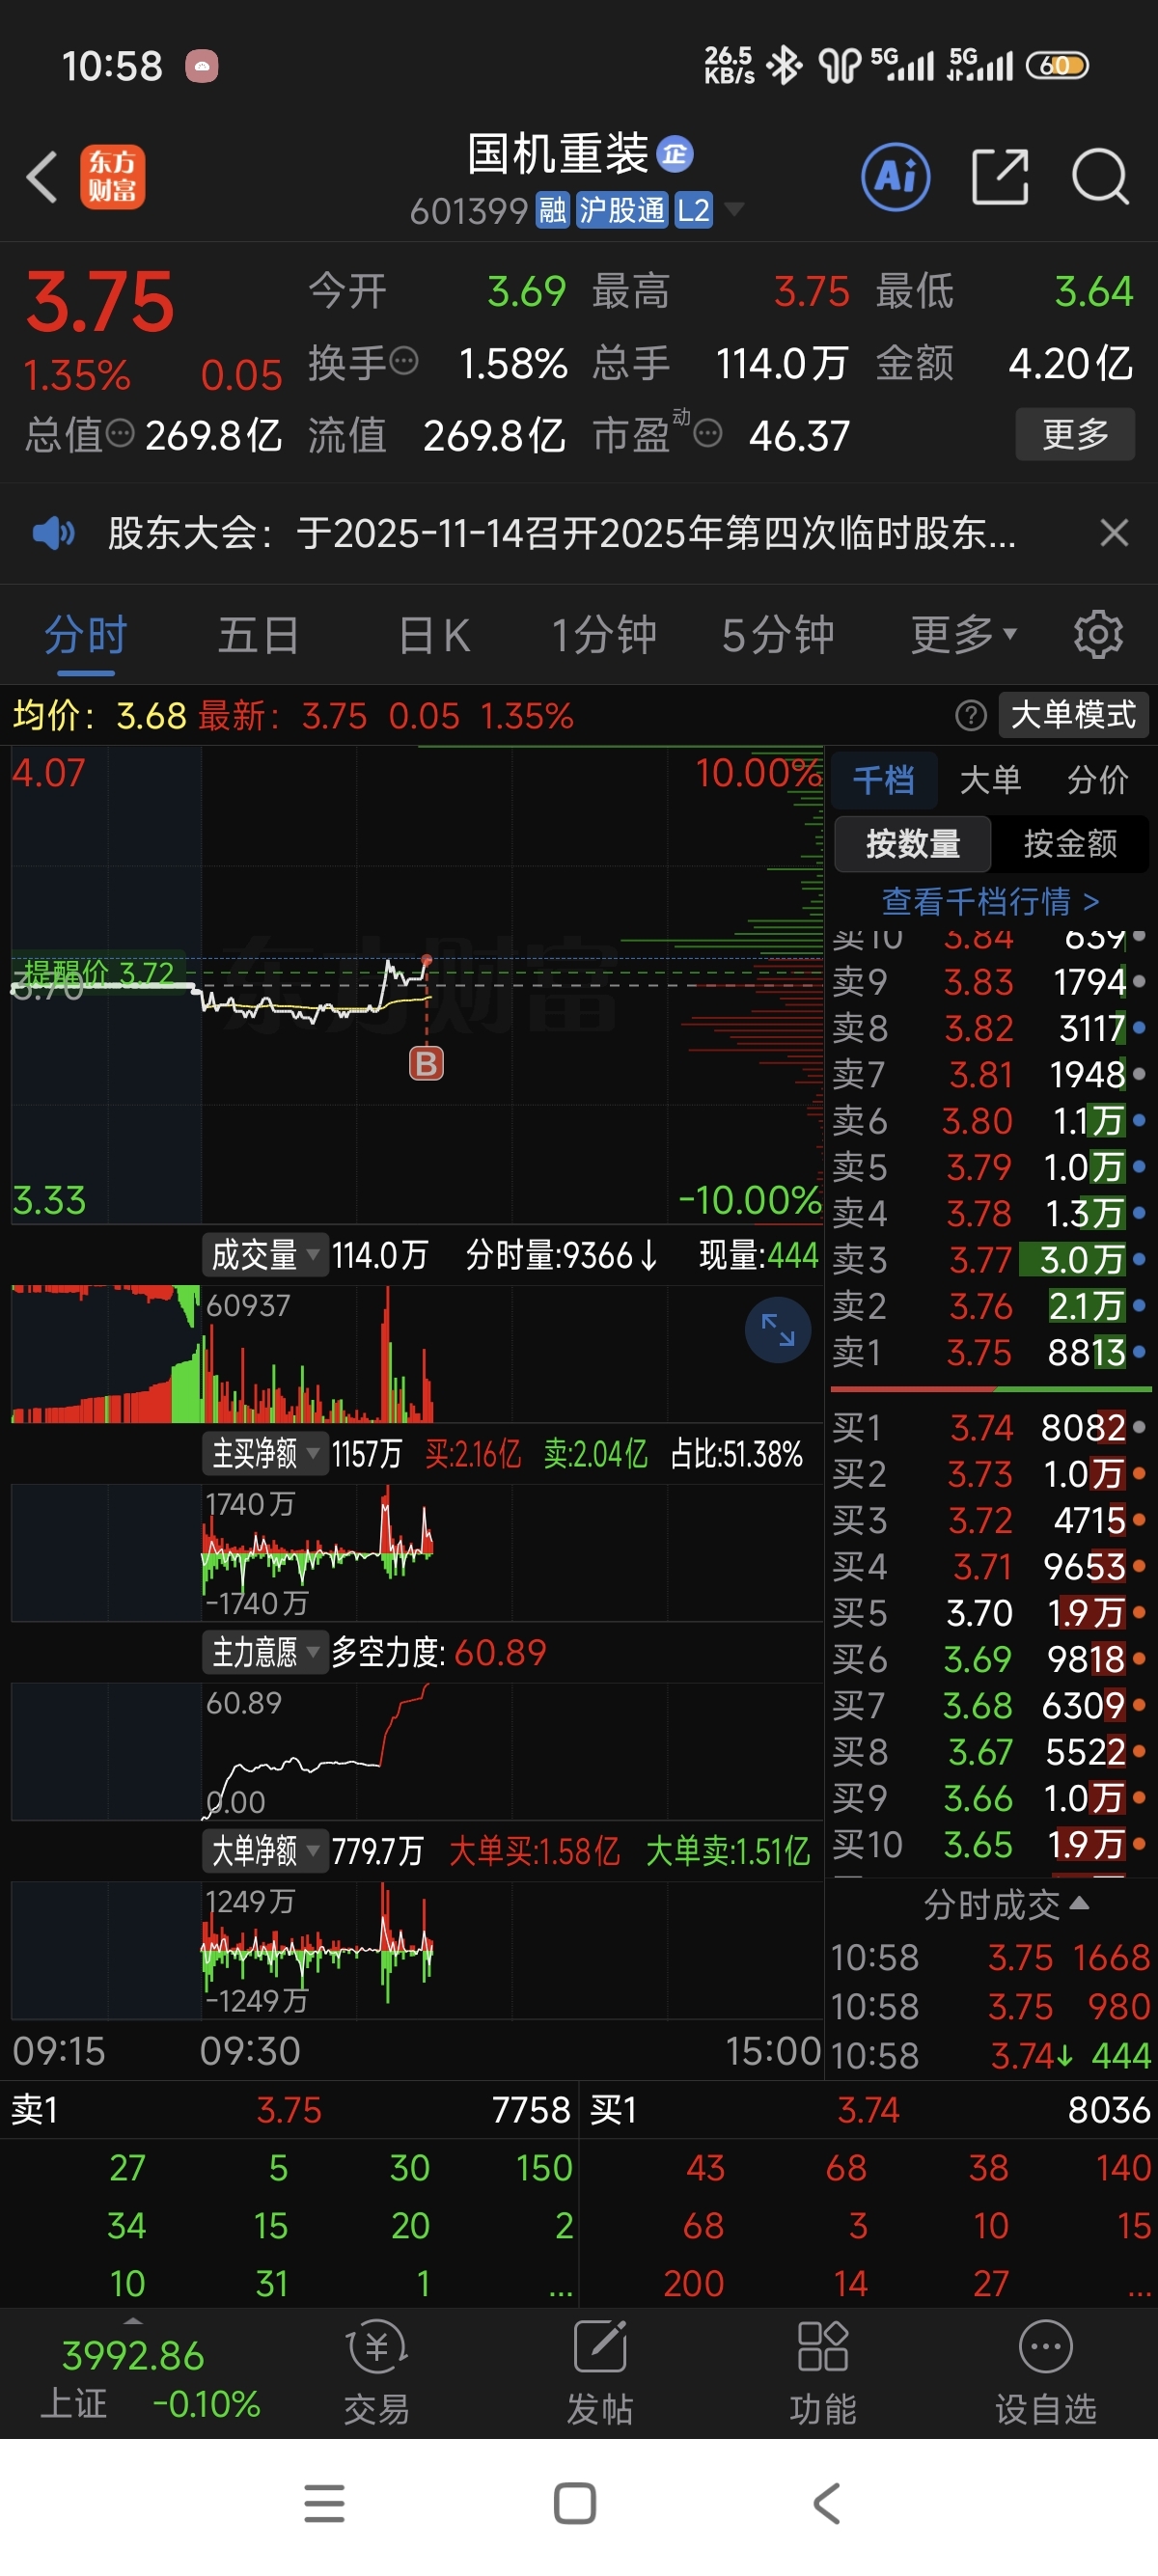Image resolution: width=1158 pixels, height=2576 pixels.
Task: Tap the info icon next to 换手
Action: click(x=403, y=361)
